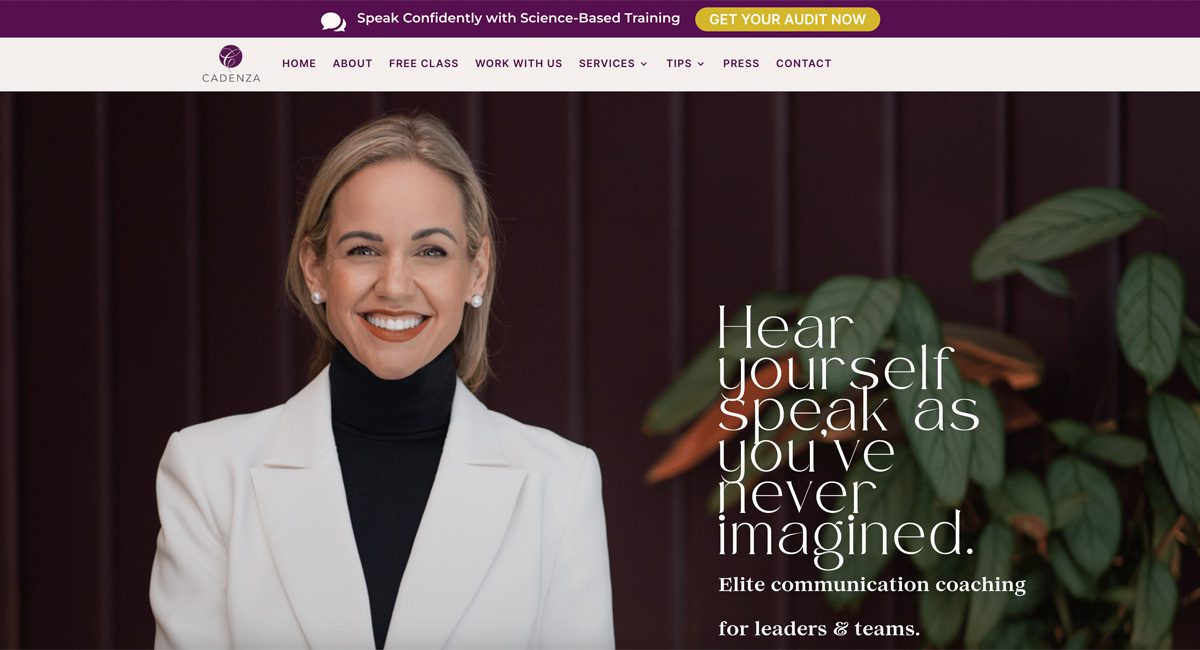
Task: Open the SERVICES menu item
Action: [607, 63]
